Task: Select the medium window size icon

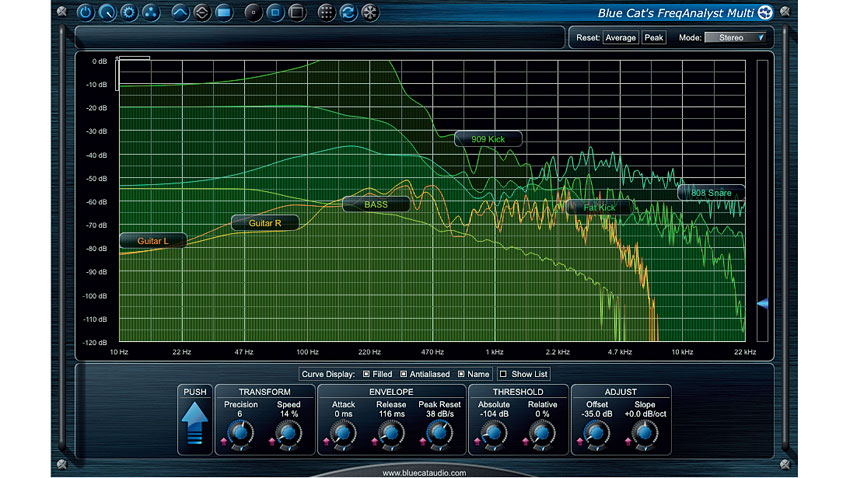Action: pos(275,12)
